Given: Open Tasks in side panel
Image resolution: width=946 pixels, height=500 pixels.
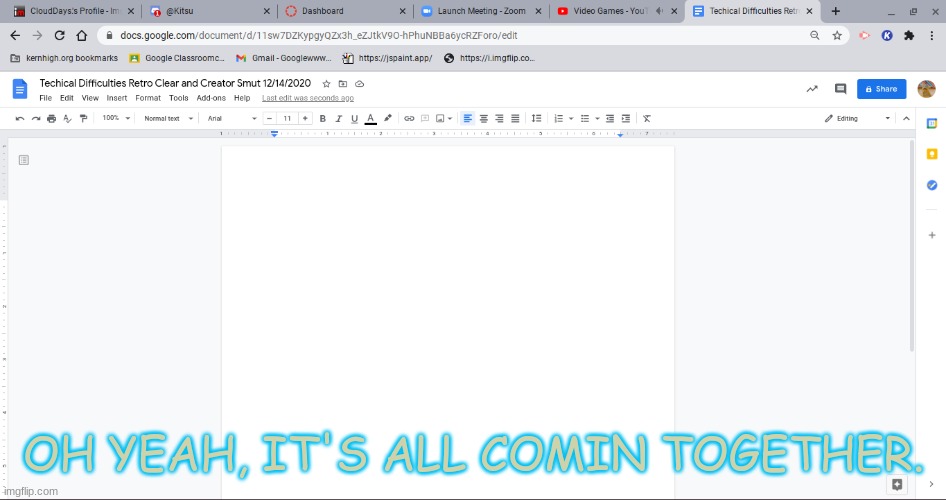Looking at the screenshot, I should (932, 185).
